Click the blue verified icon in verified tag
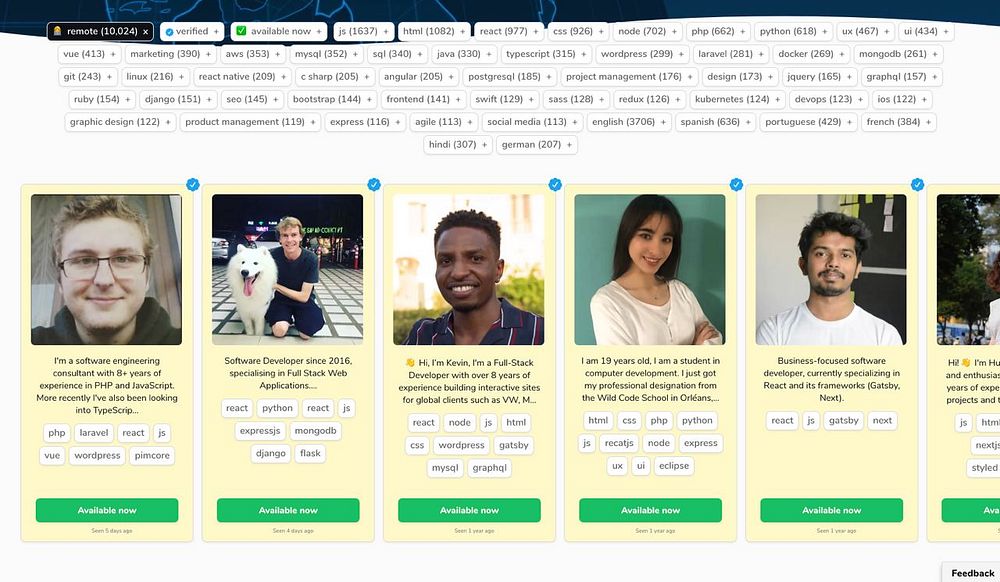This screenshot has height=582, width=1000. [169, 32]
